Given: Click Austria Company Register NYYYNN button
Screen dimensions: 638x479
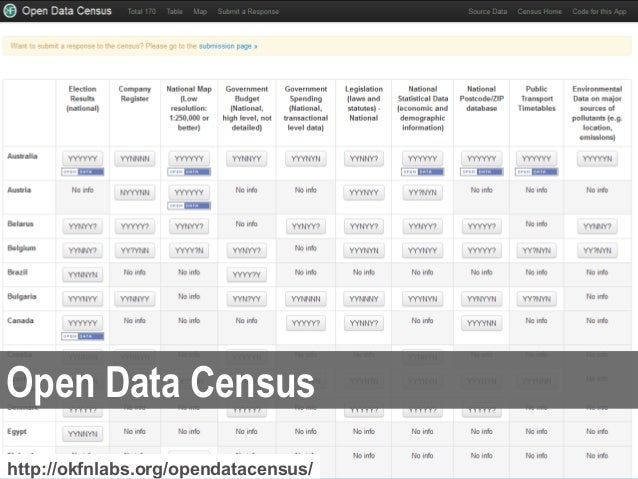Looking at the screenshot, I should 135,192.
